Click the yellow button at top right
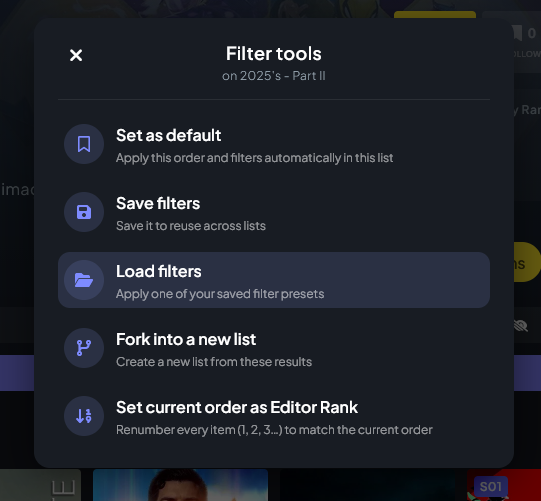The image size is (541, 501). [x=435, y=14]
